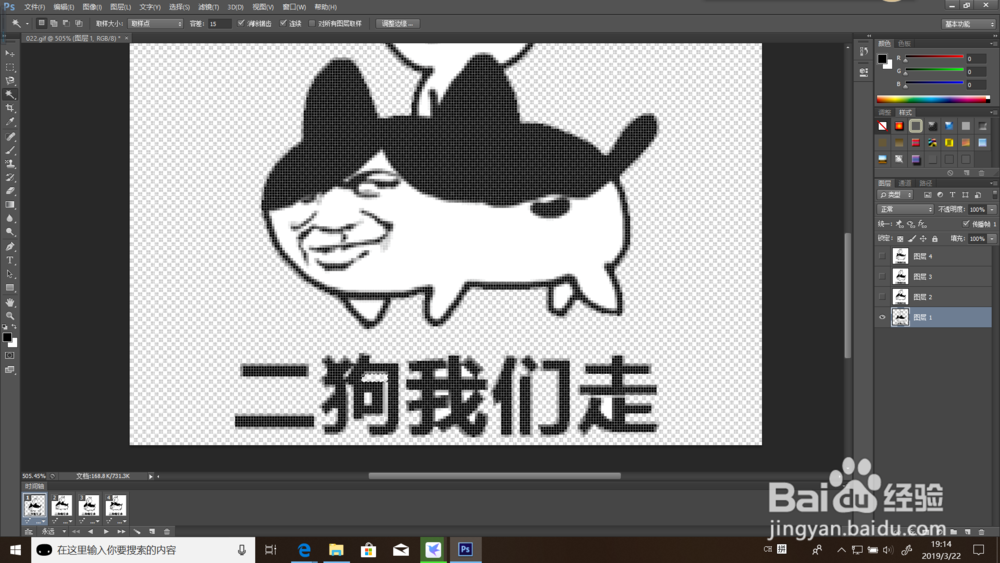Switch to the 色板 swatches tab
Screen dimensions: 1000x563
(904, 43)
